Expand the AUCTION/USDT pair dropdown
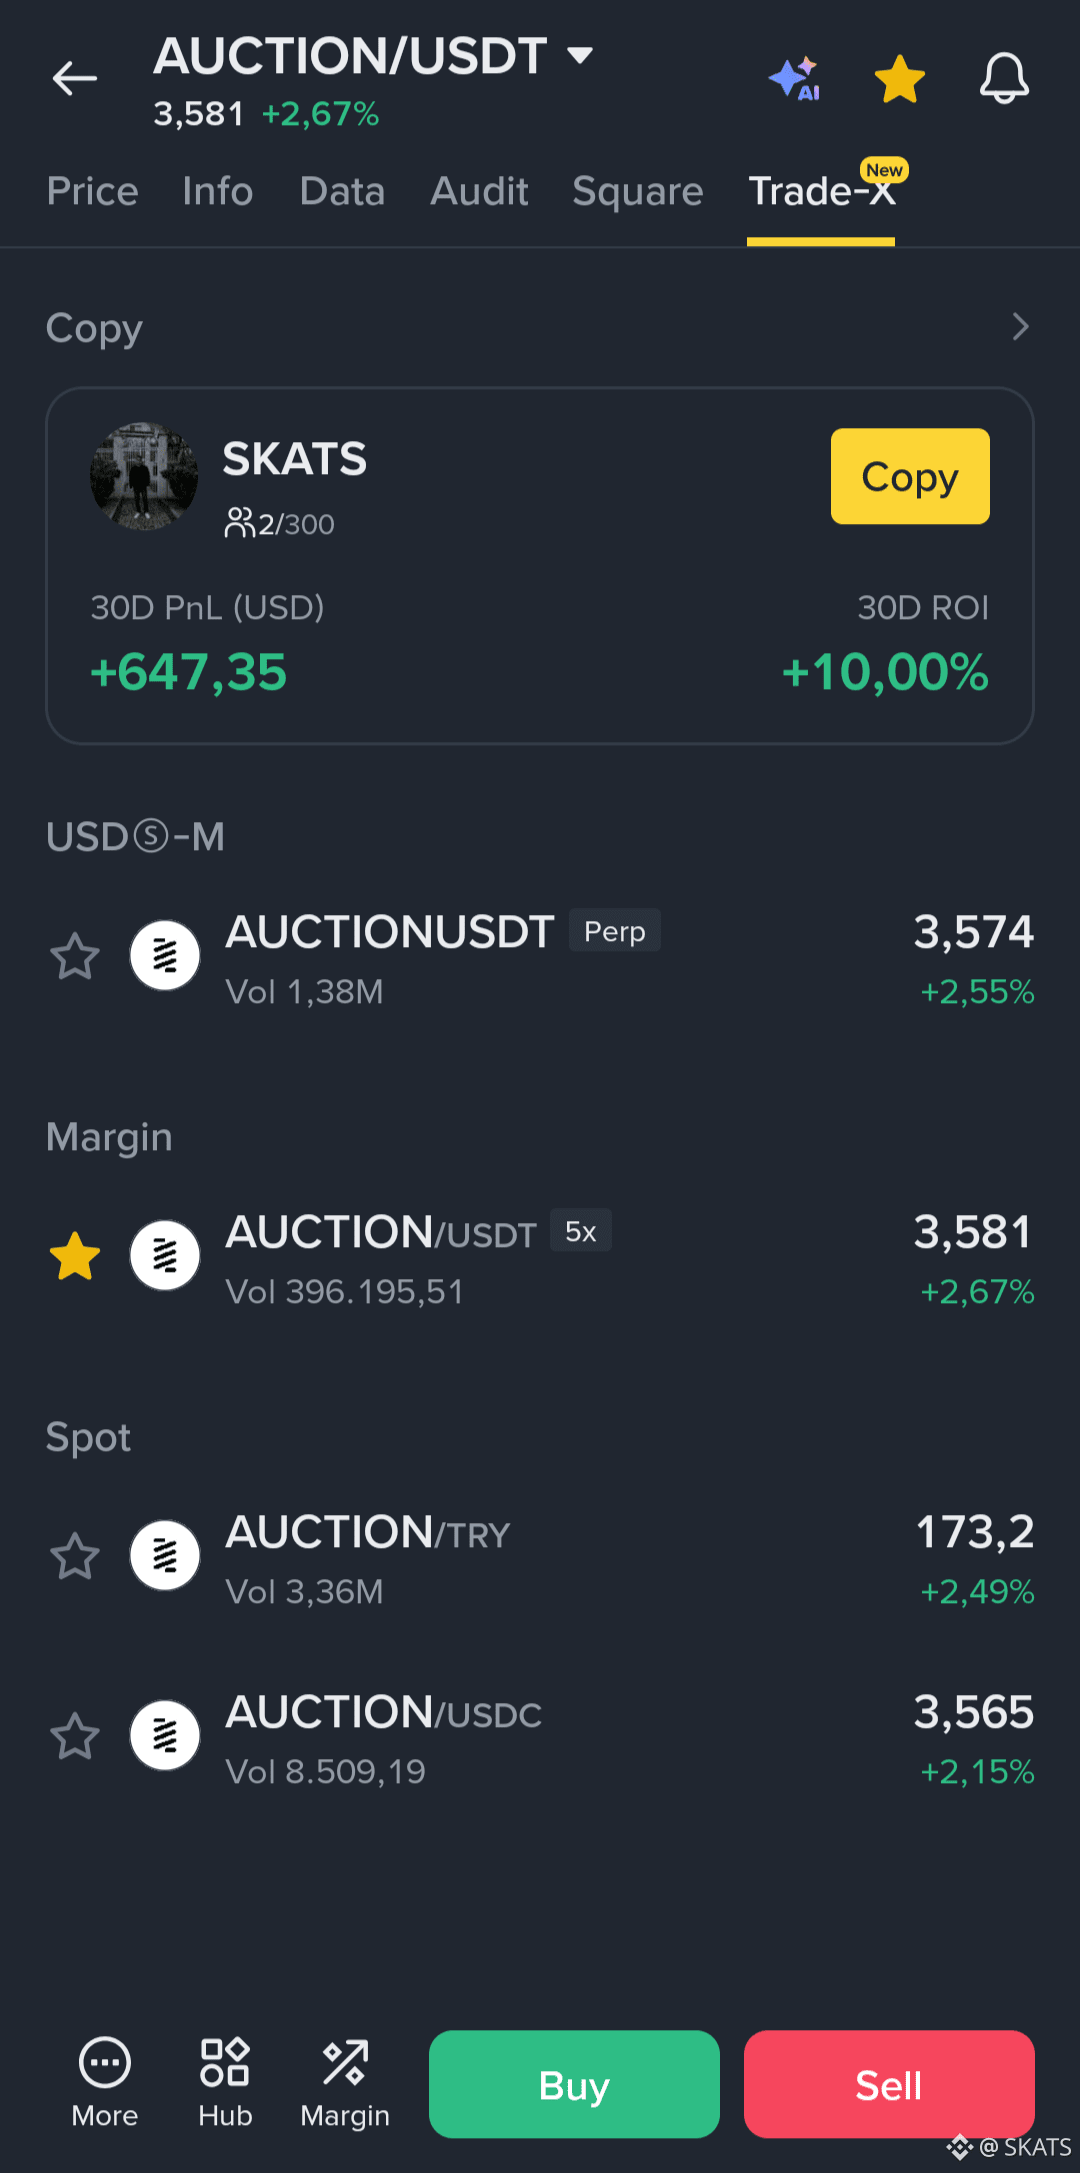The width and height of the screenshot is (1080, 2173). (x=580, y=54)
